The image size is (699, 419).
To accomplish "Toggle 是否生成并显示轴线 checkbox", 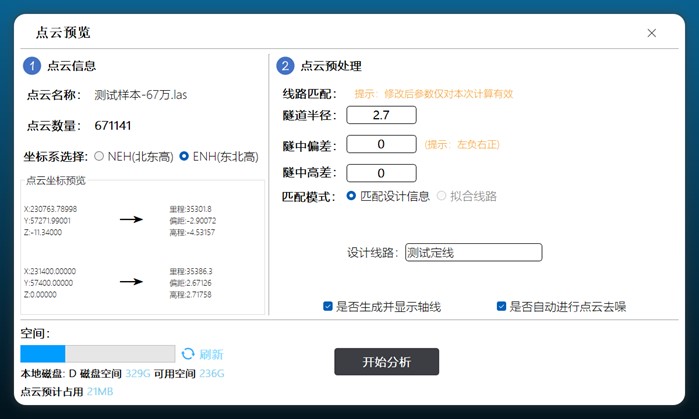I will click(x=328, y=306).
